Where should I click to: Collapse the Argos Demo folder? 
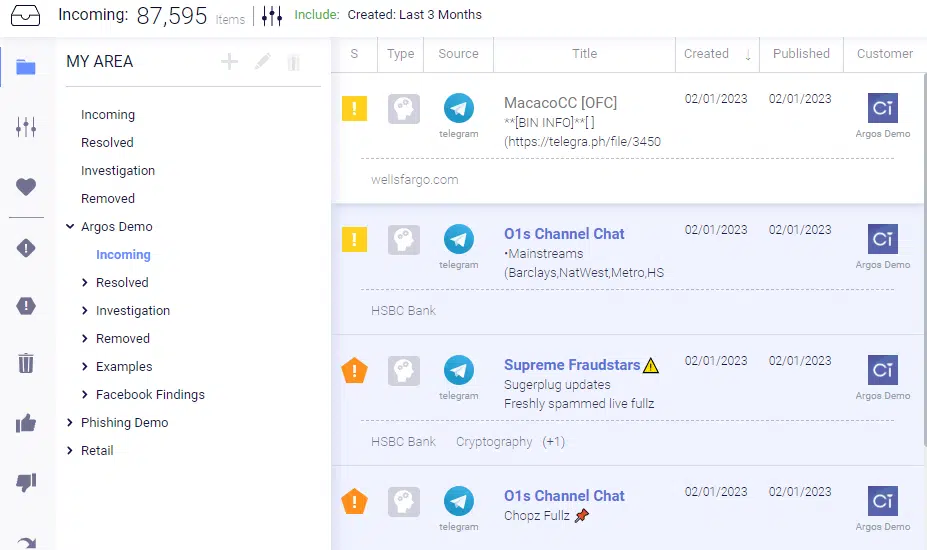[x=70, y=227]
